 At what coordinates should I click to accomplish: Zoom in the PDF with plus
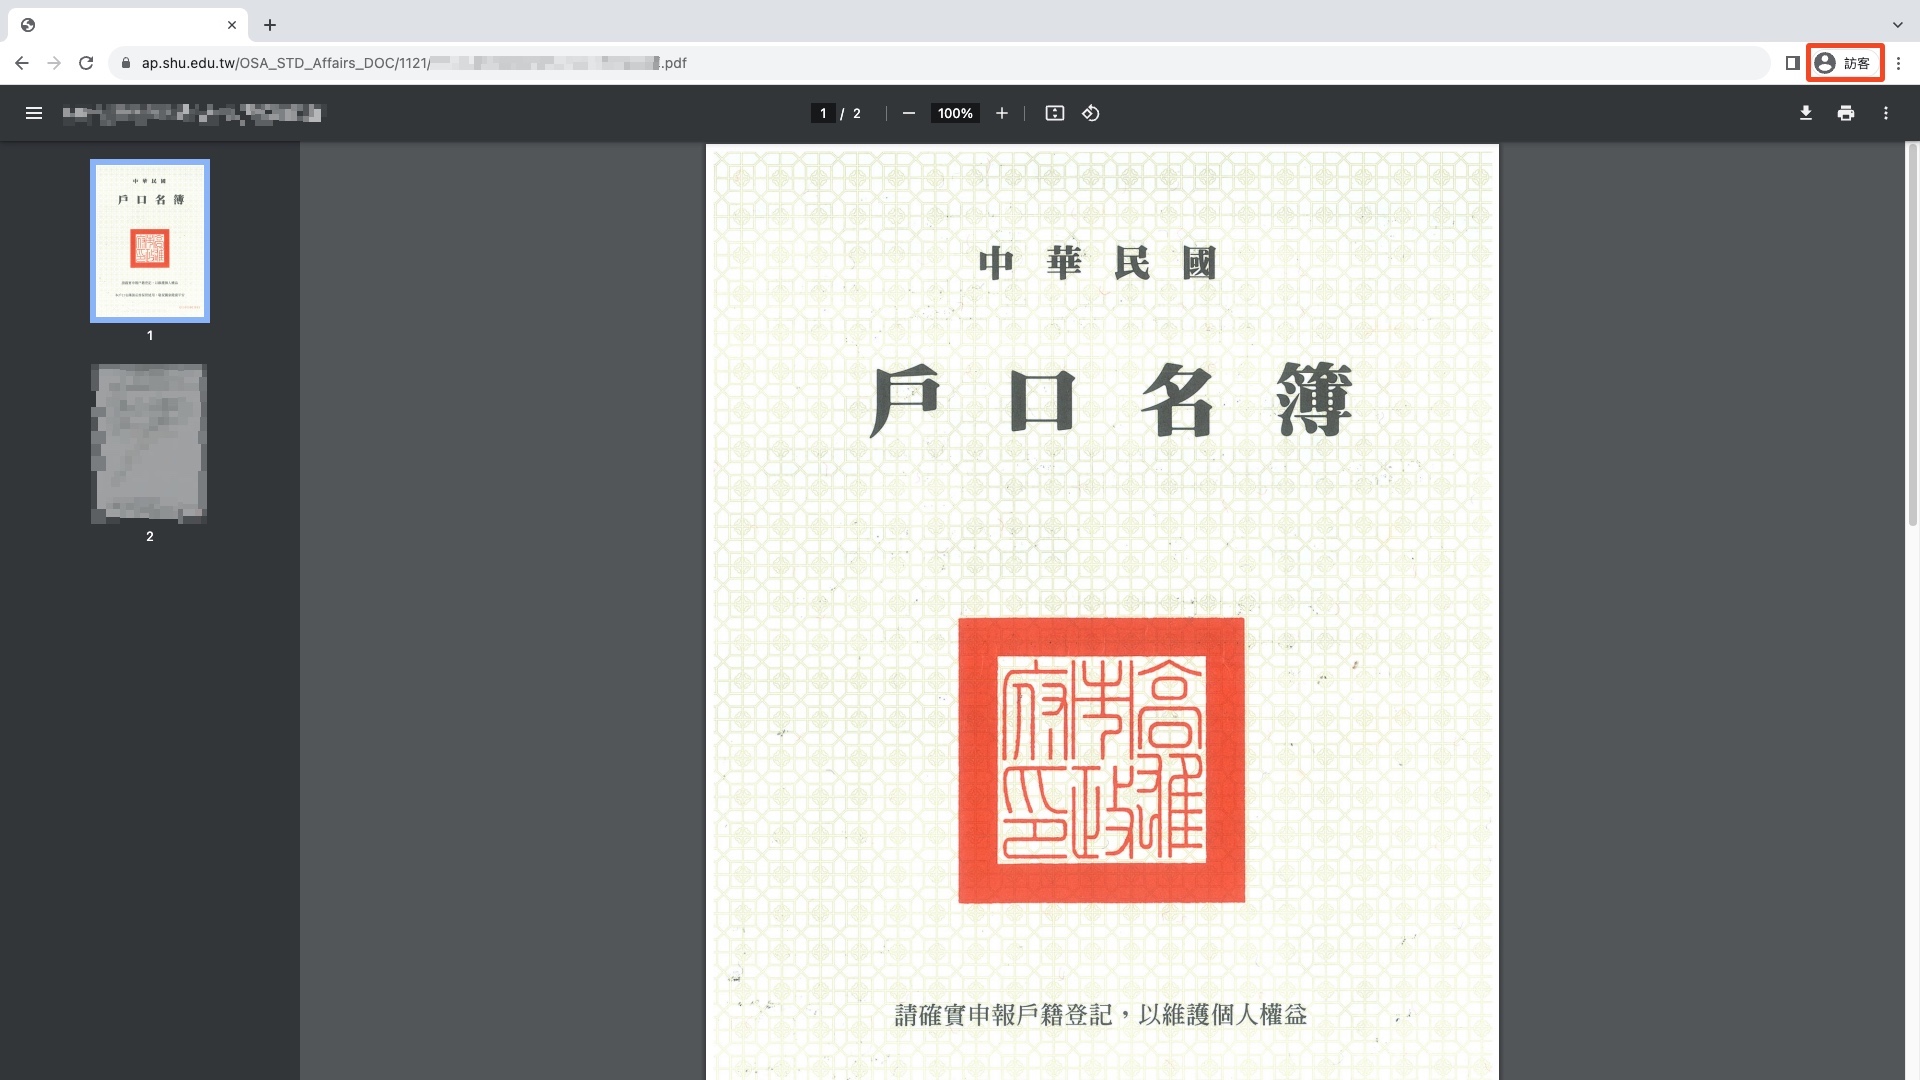1002,113
